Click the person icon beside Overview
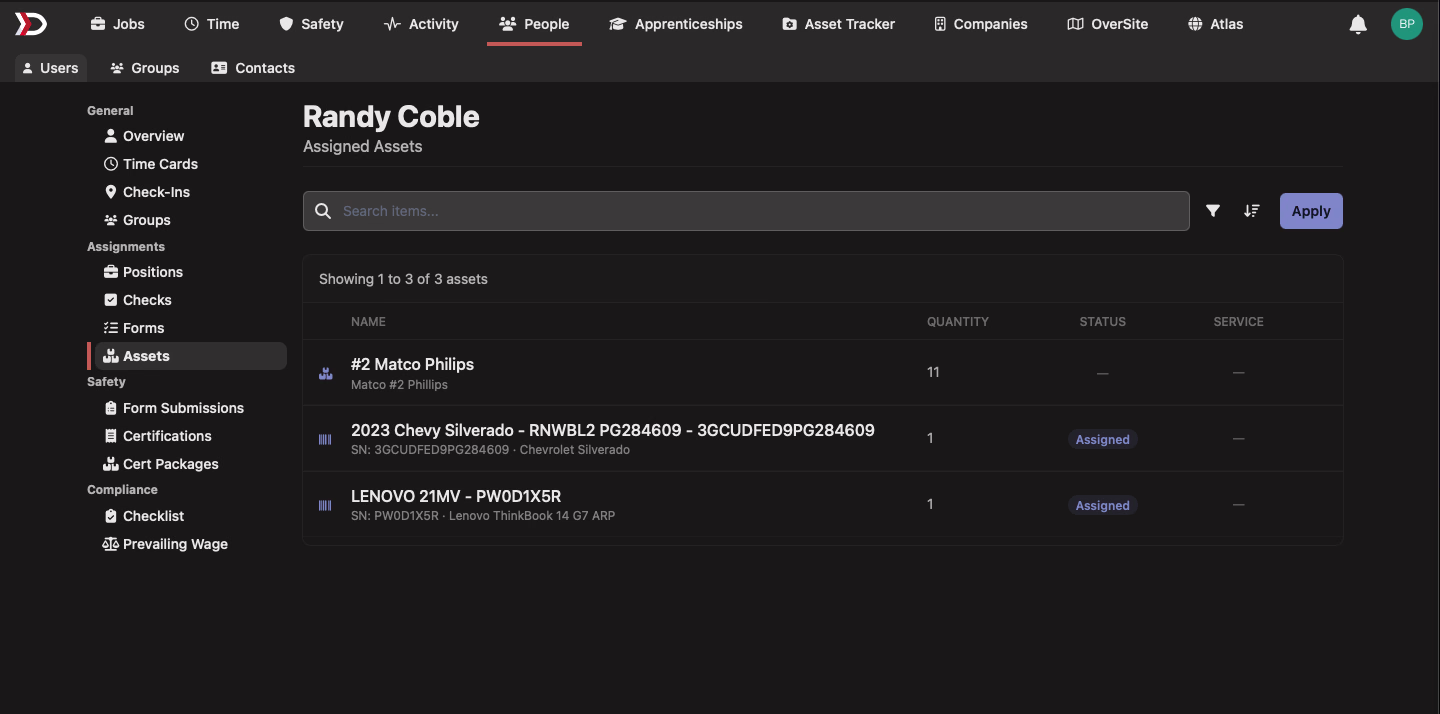This screenshot has height=714, width=1440. point(111,136)
